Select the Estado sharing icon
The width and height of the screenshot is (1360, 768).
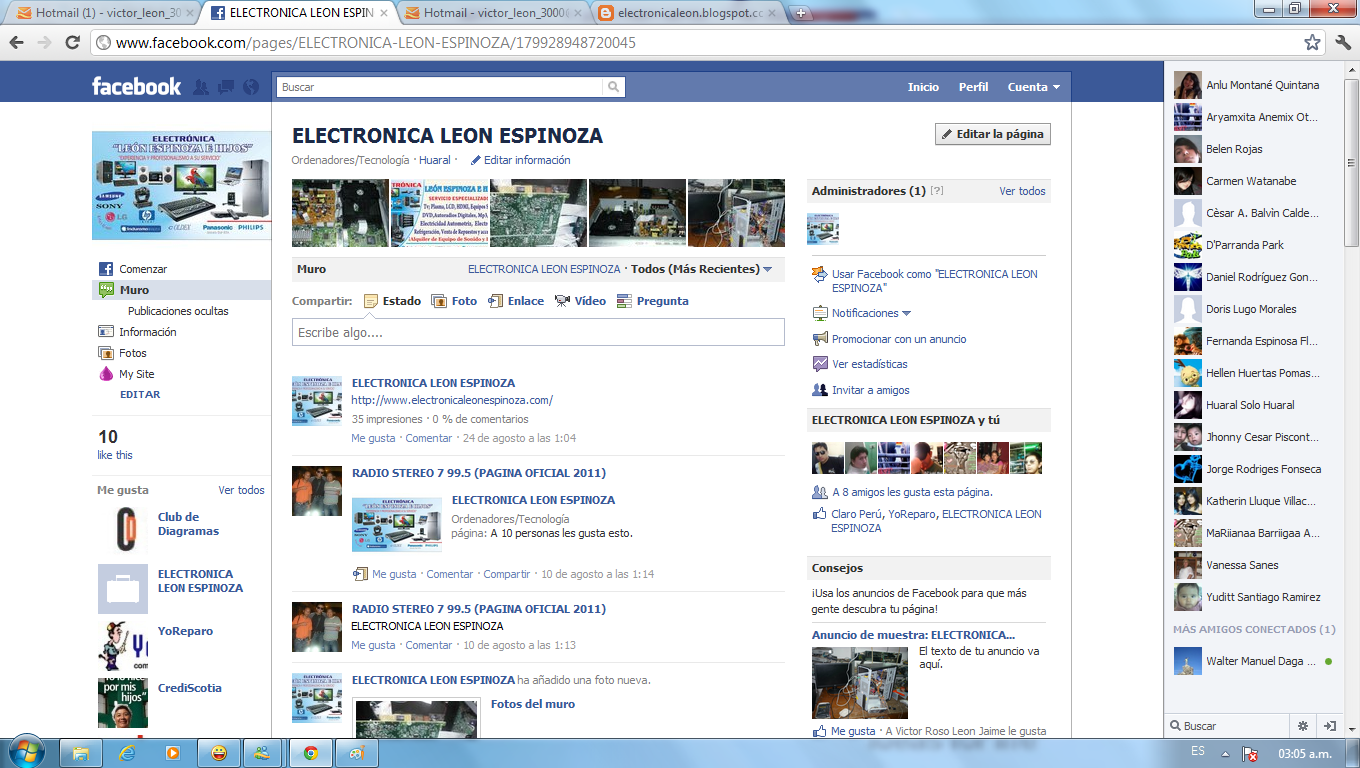tap(371, 300)
